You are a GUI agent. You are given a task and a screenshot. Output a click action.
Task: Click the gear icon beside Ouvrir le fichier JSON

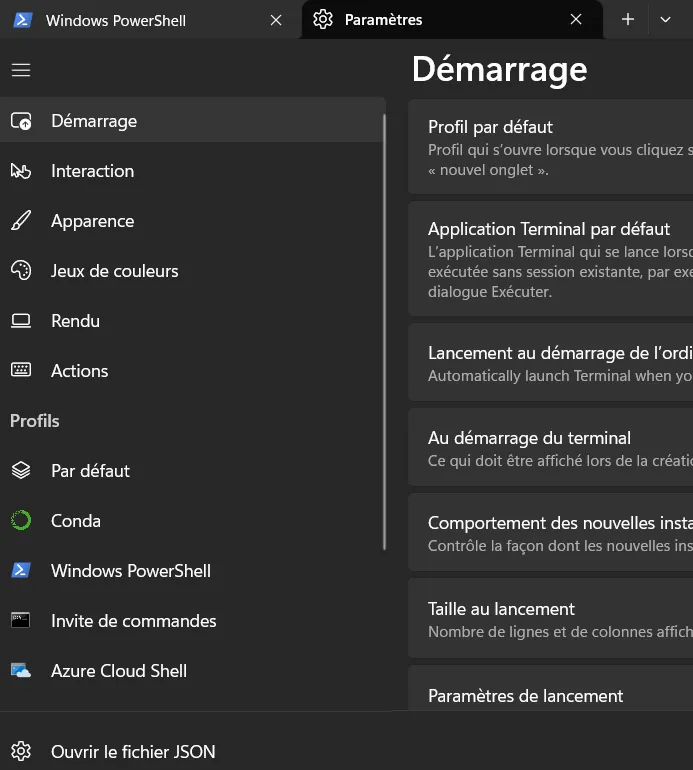21,751
